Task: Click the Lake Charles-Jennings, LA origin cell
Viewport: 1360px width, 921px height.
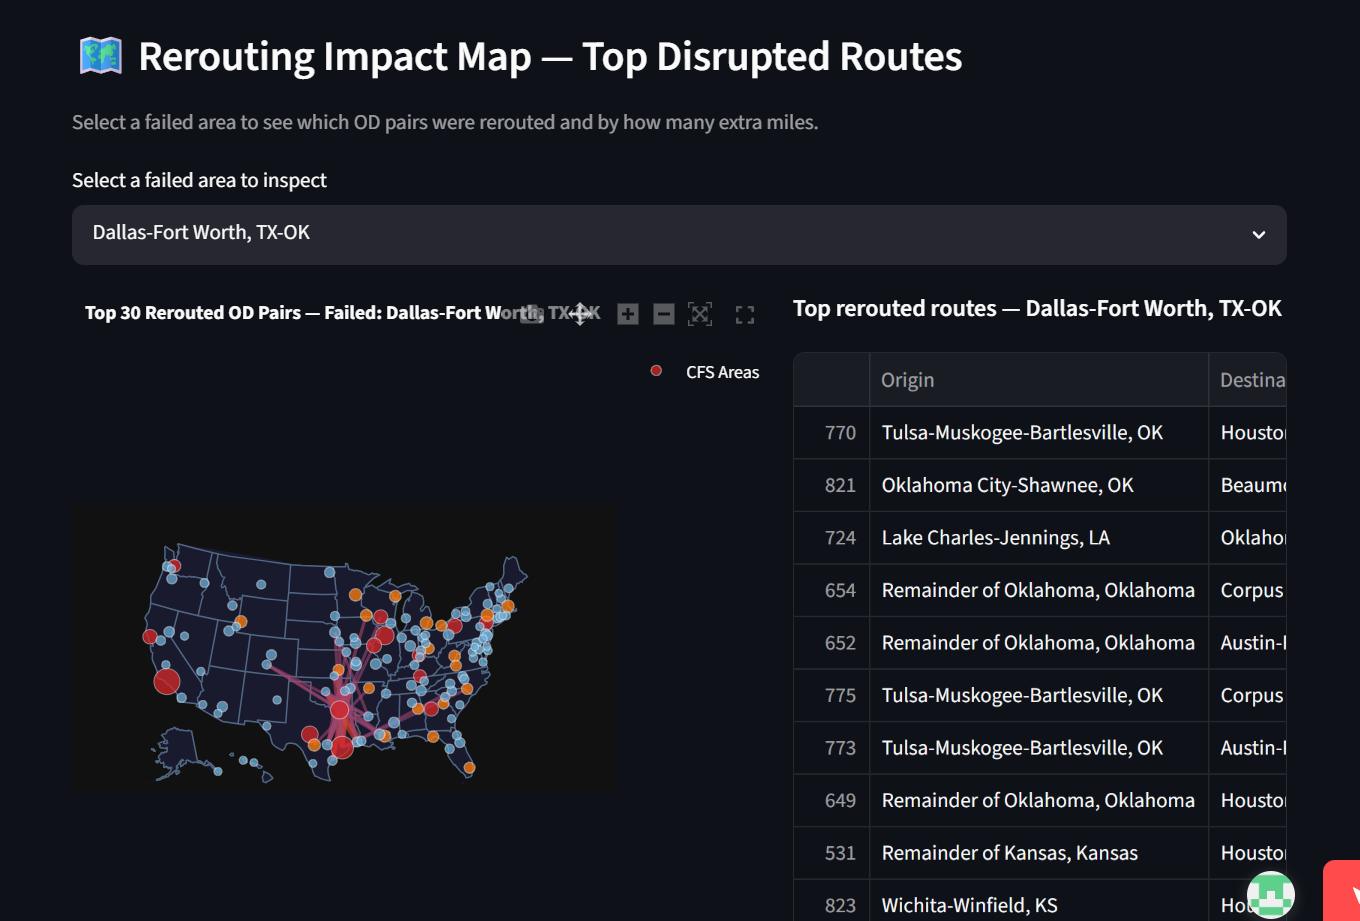Action: point(1039,538)
